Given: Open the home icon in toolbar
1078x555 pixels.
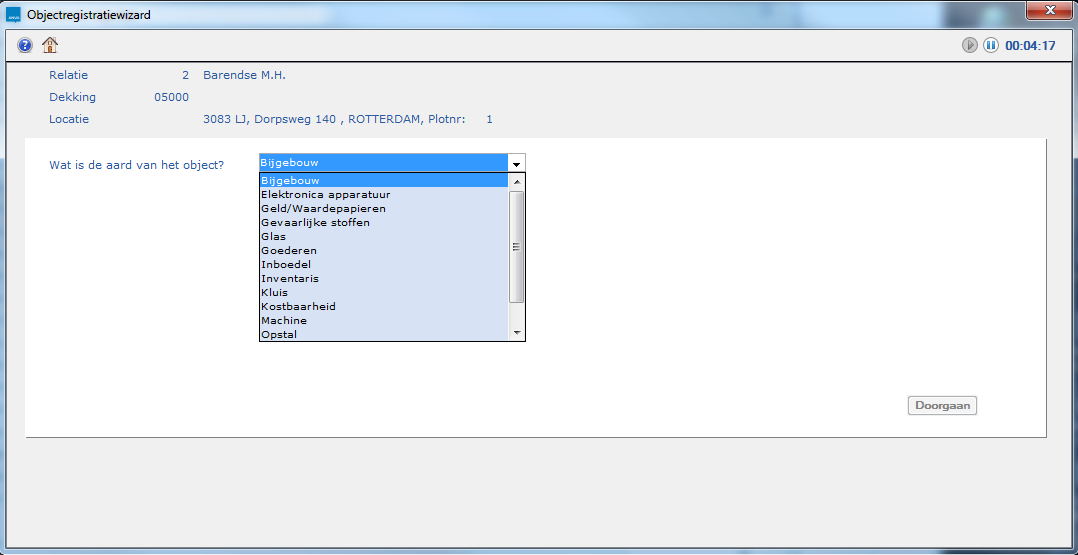Looking at the screenshot, I should [x=50, y=45].
